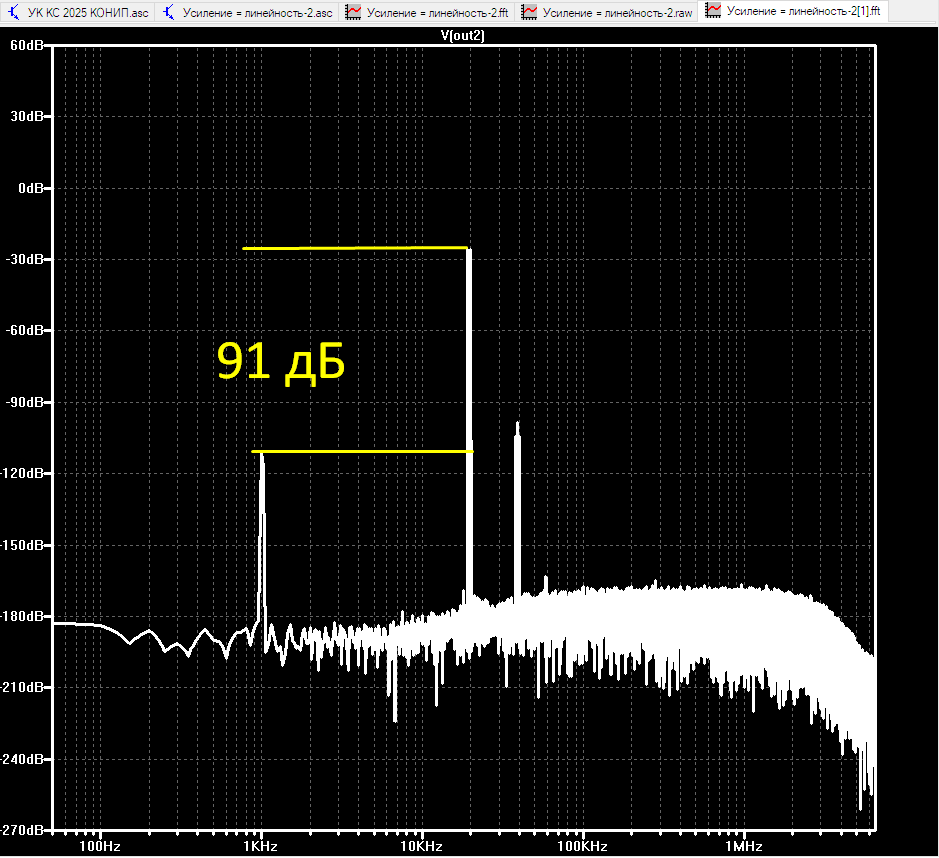Click the waveform icon on the линейность-2[1].fft tab
The width and height of the screenshot is (939, 858).
(713, 11)
